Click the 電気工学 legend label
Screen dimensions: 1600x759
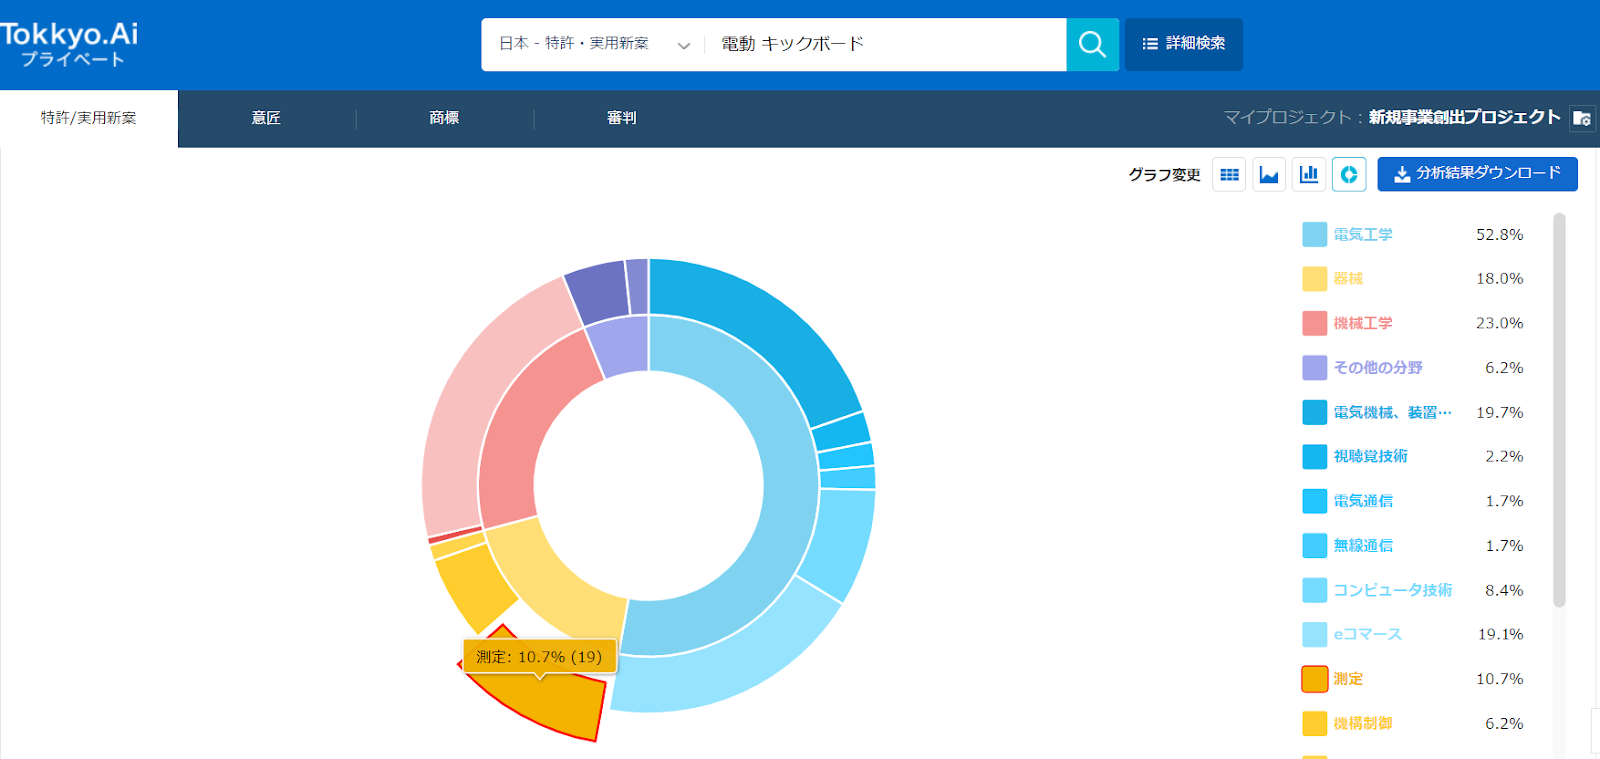tap(1362, 235)
